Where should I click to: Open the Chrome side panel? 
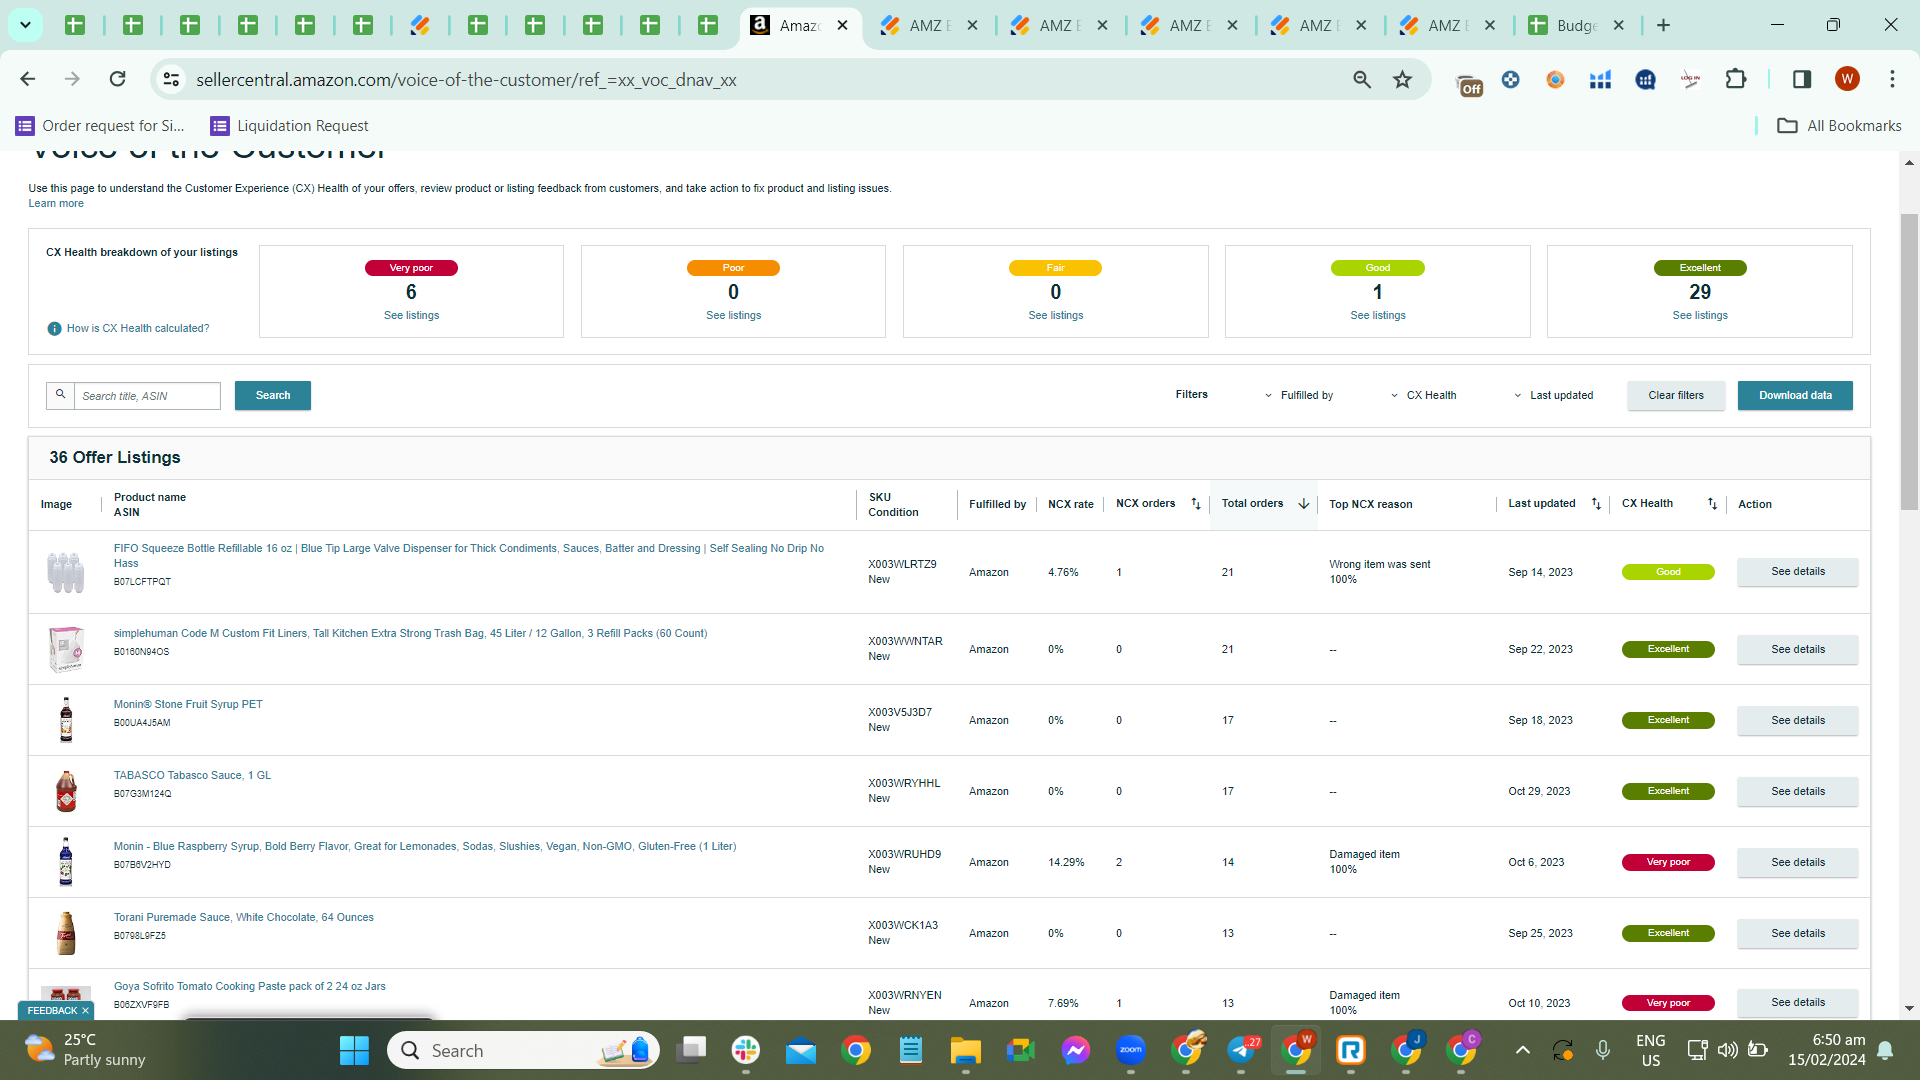point(1801,79)
